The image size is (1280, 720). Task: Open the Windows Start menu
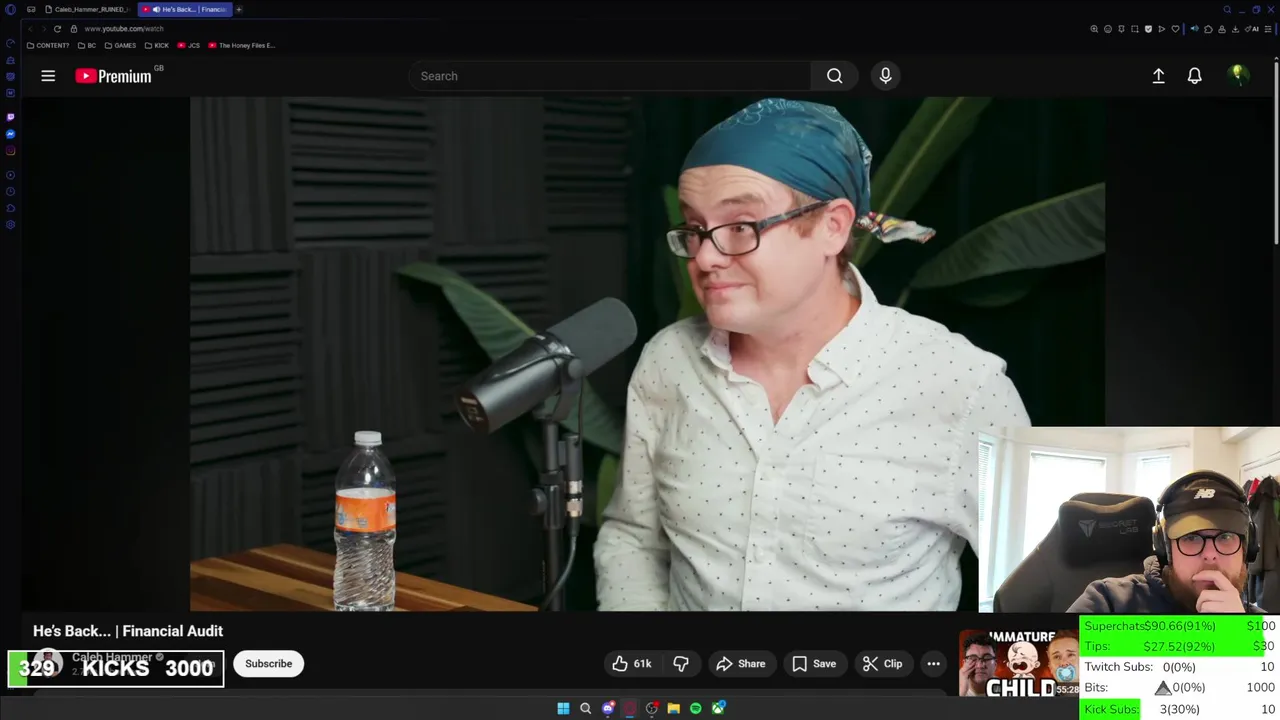[x=563, y=708]
